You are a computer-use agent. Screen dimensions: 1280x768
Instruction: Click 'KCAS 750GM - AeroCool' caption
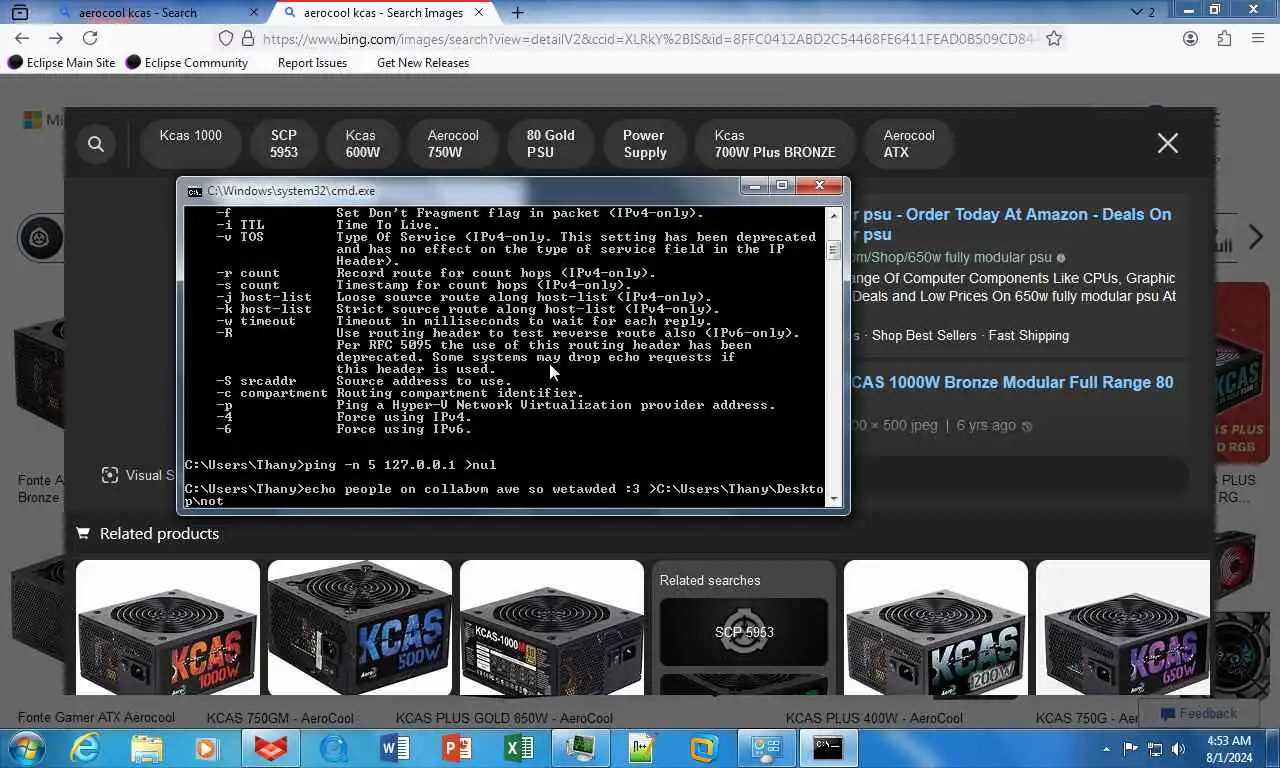pos(280,718)
